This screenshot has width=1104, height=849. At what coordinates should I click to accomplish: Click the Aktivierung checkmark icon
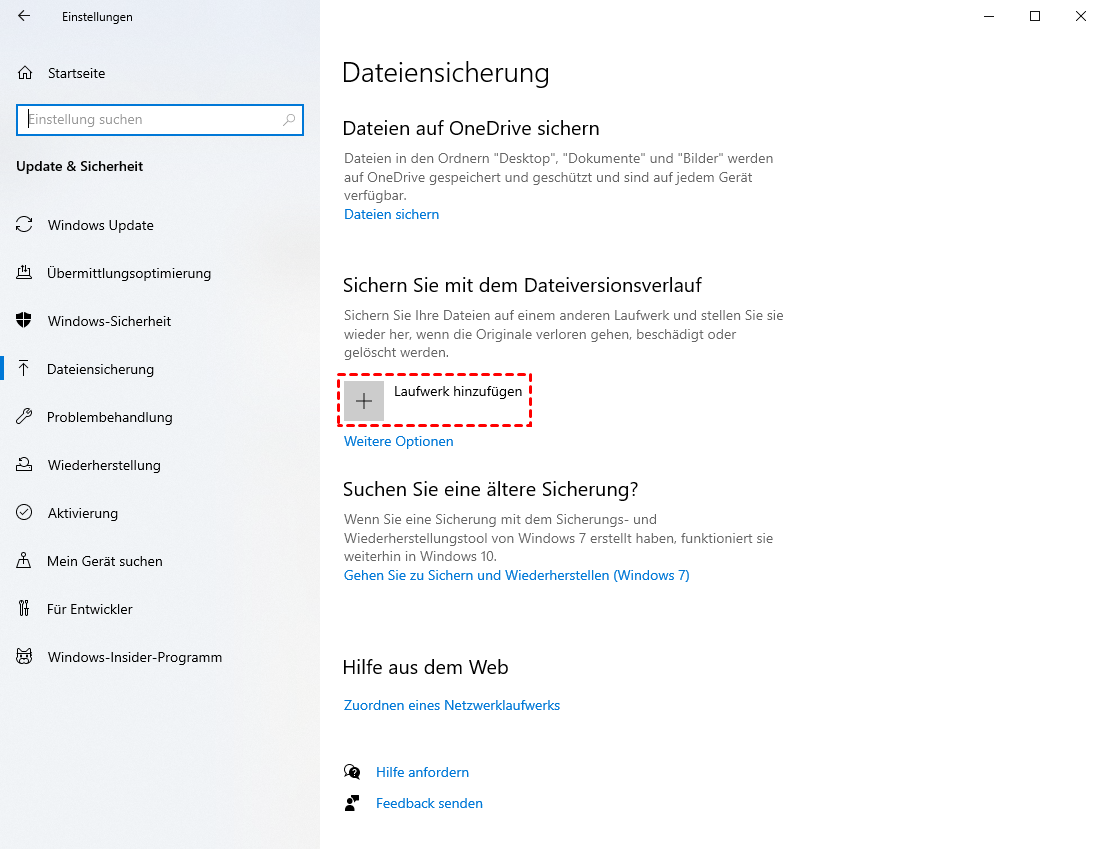[25, 513]
